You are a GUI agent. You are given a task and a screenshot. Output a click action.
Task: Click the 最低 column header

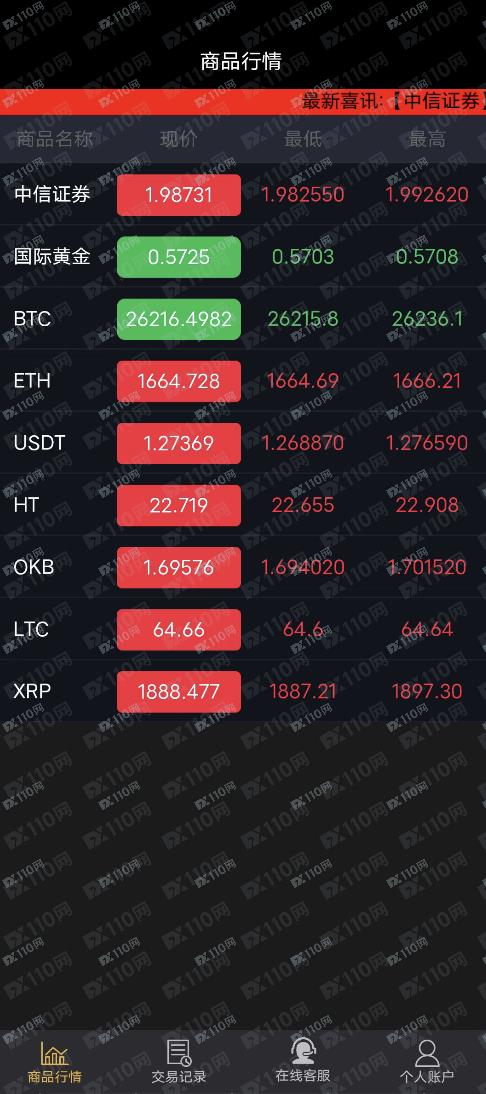[303, 139]
